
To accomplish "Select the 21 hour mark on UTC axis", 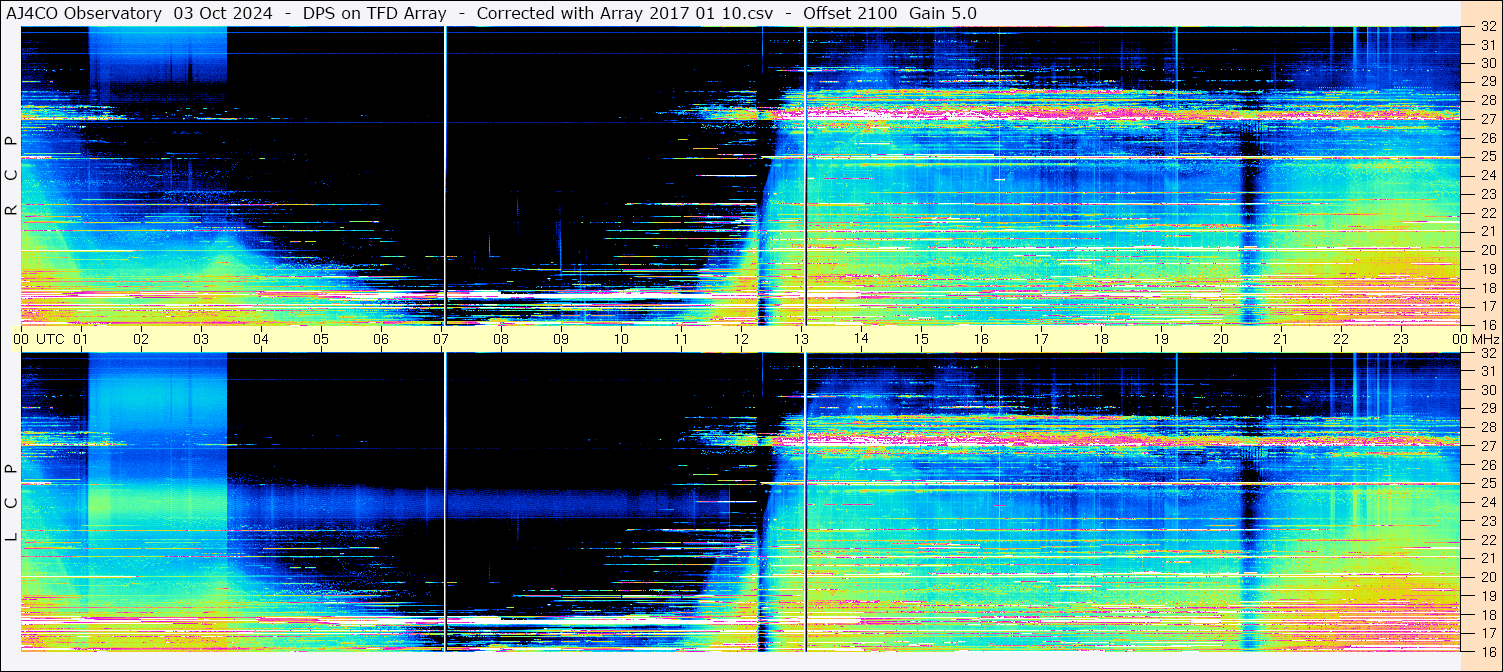I will pos(1281,339).
